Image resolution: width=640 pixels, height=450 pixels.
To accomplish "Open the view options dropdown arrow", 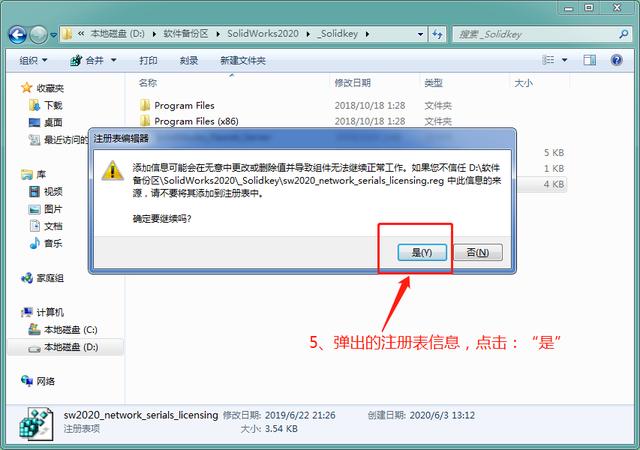I will click(x=564, y=60).
